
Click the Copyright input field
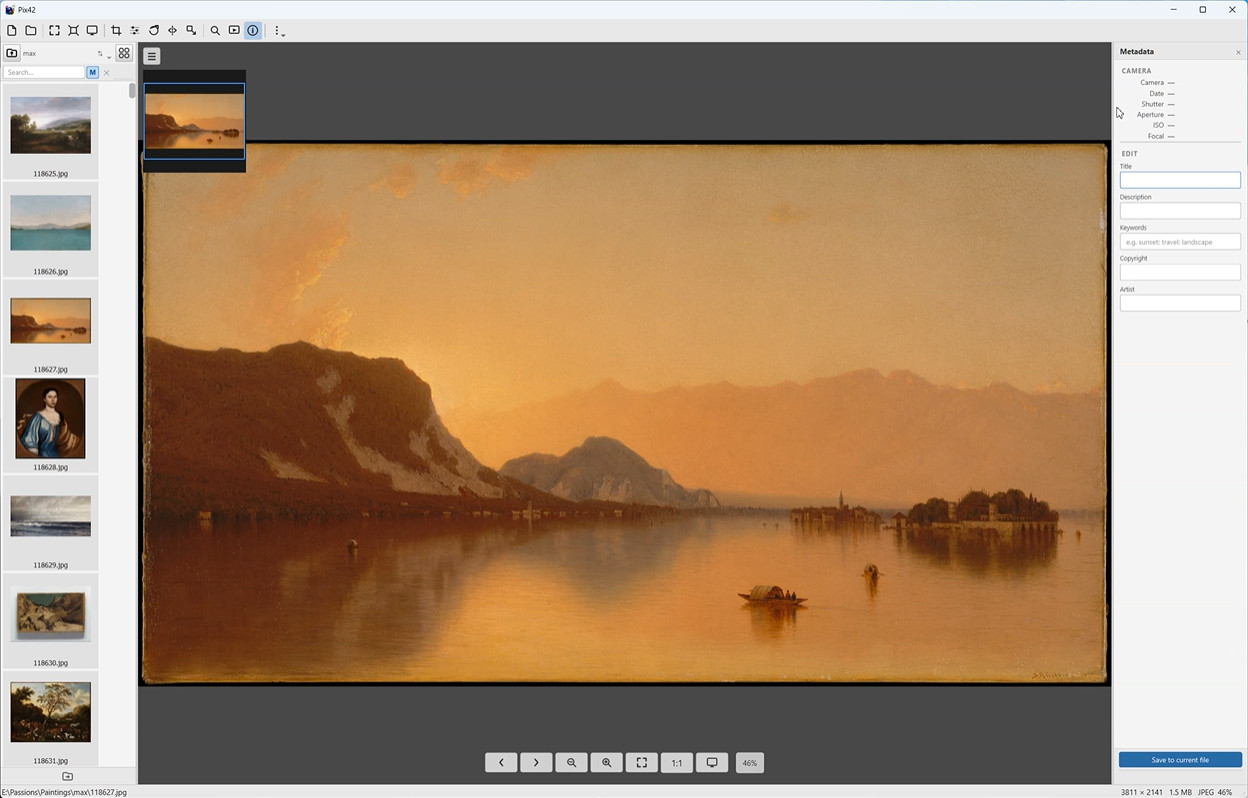click(x=1180, y=272)
